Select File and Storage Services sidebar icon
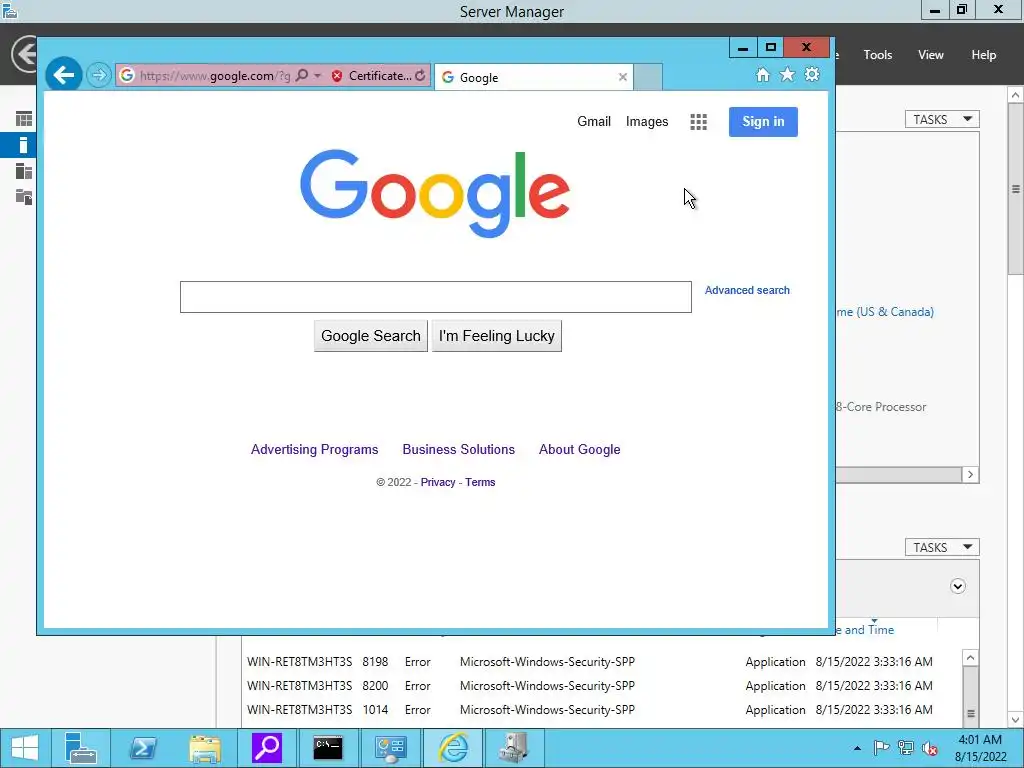The width and height of the screenshot is (1024, 768). 24,197
